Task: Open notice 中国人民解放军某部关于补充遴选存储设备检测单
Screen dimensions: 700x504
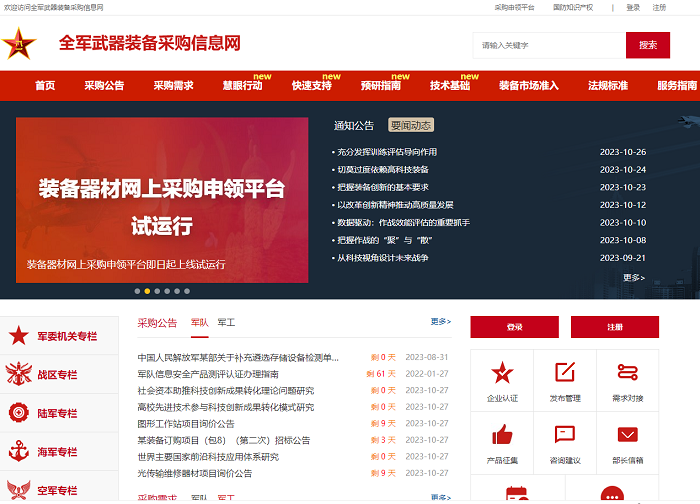Action: 238,358
